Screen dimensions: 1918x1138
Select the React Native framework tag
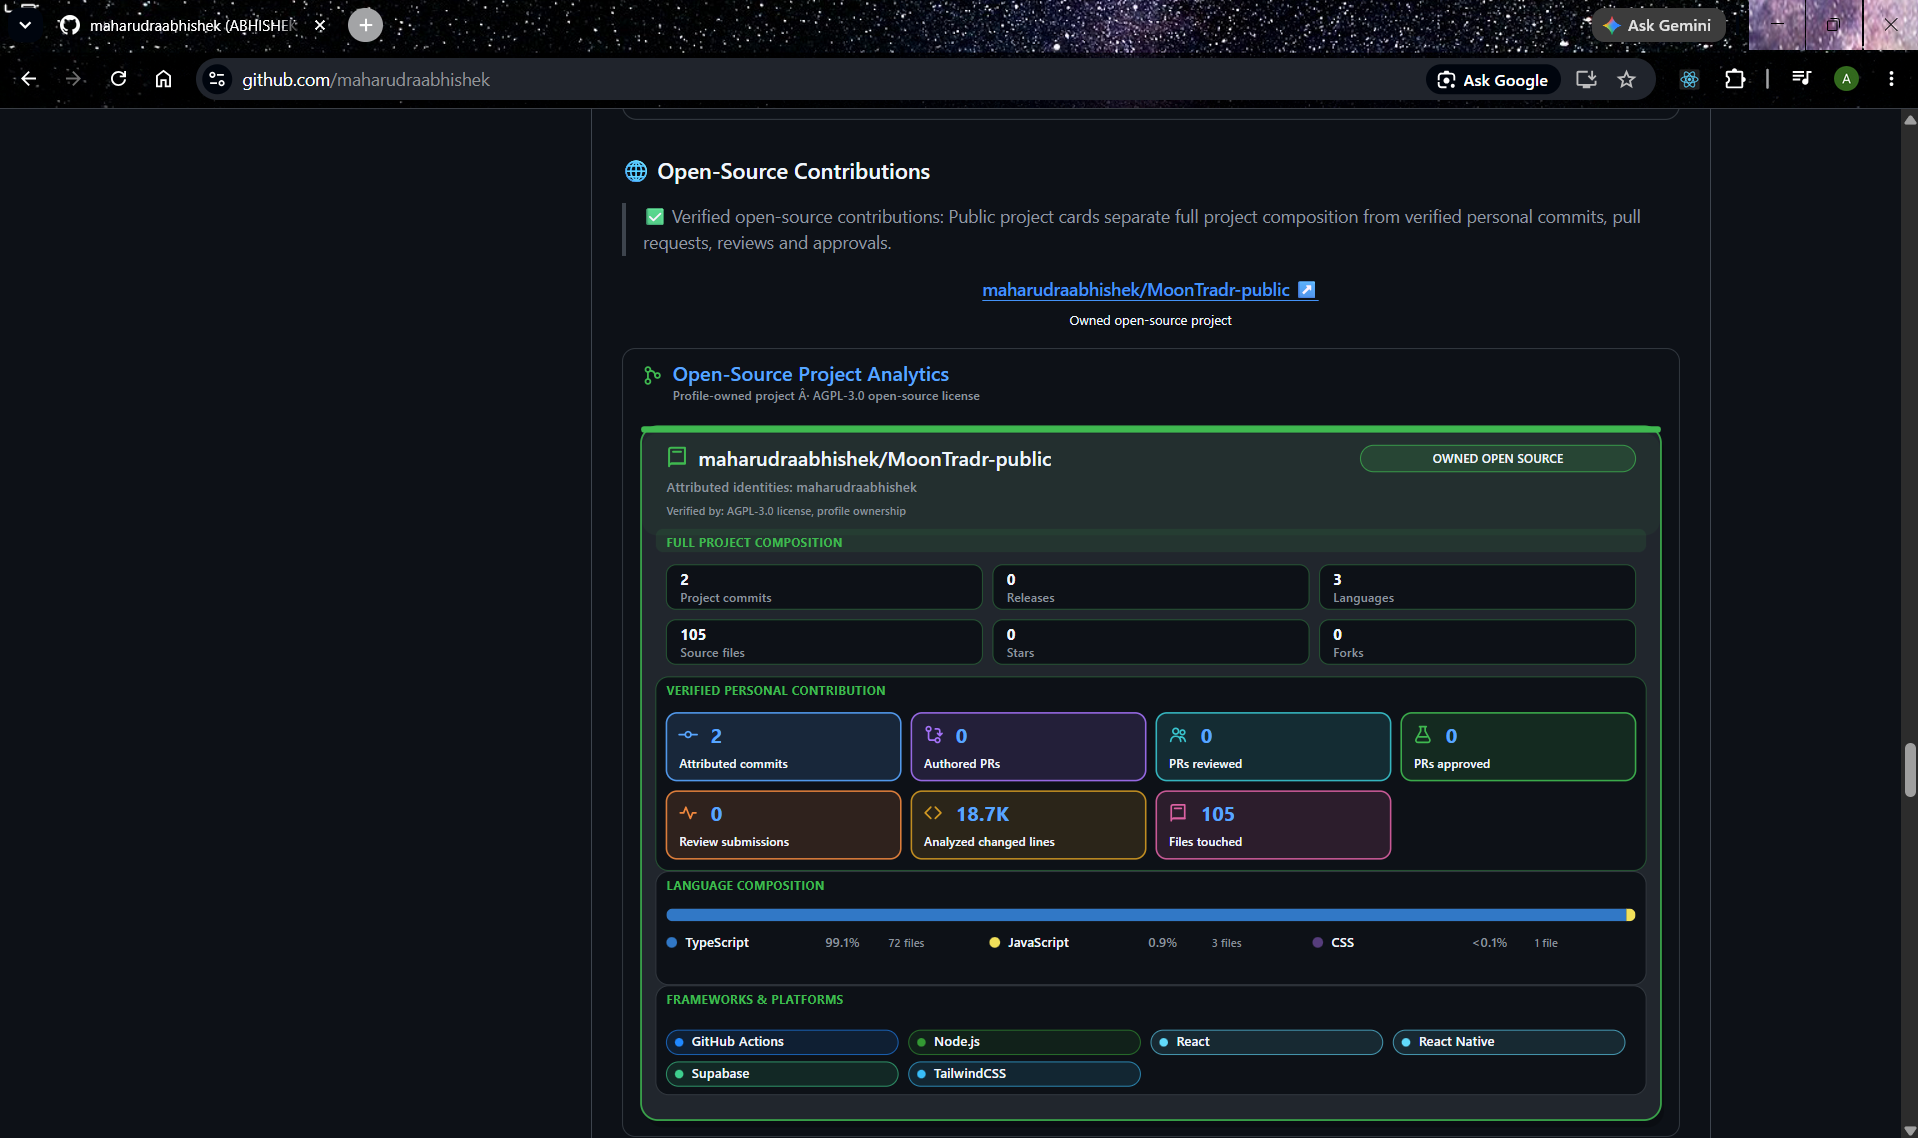point(1509,1042)
